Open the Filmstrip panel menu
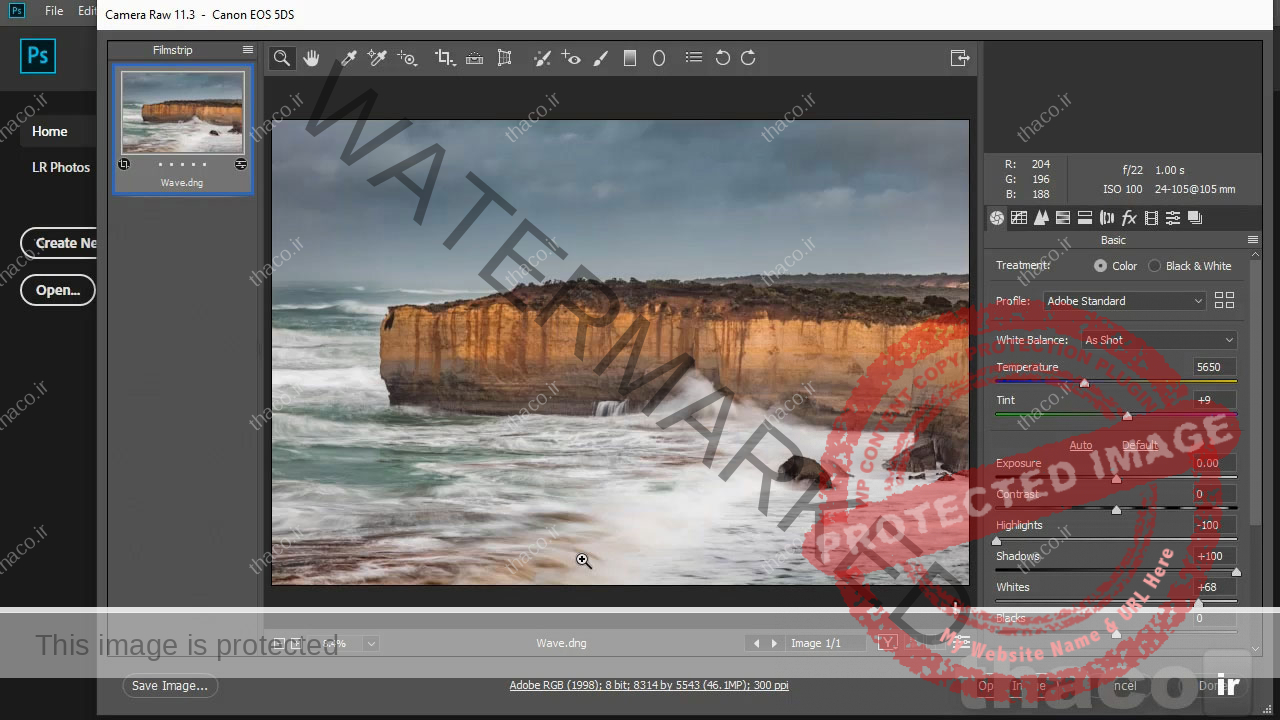The height and width of the screenshot is (720, 1280). pos(248,50)
